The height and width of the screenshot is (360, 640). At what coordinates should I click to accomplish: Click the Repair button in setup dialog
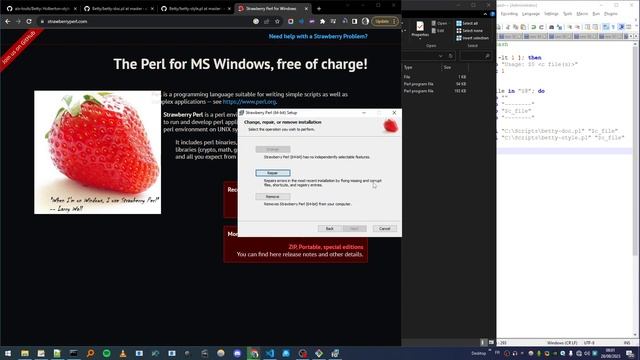point(273,173)
